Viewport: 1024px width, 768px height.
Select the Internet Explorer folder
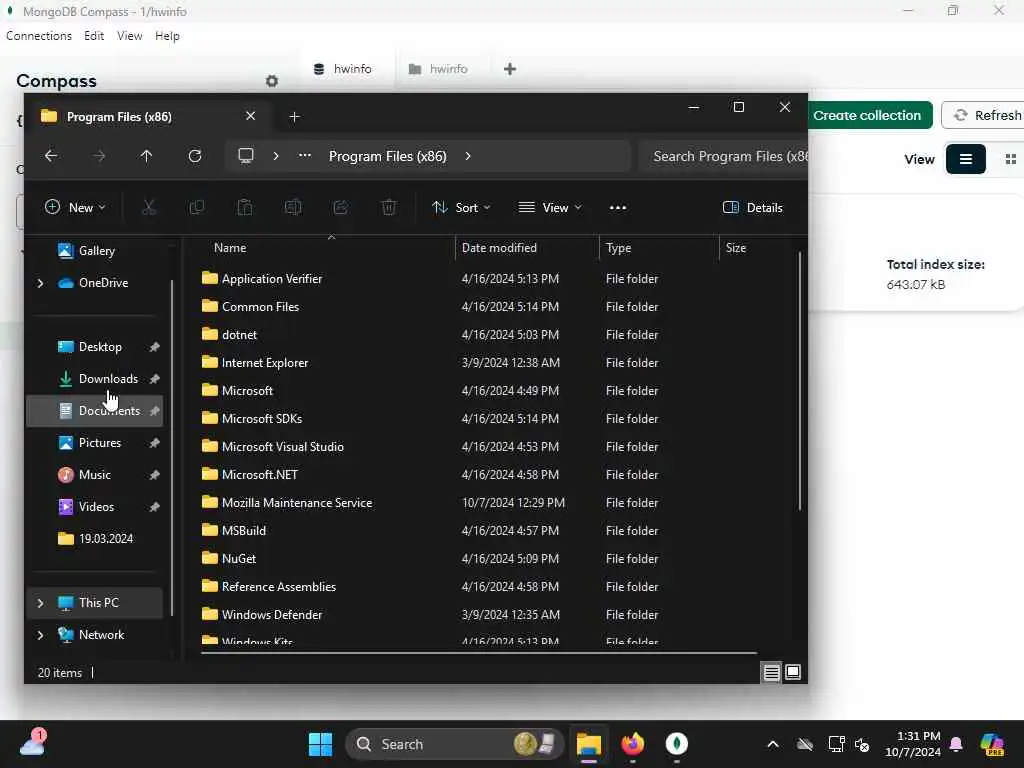[264, 363]
